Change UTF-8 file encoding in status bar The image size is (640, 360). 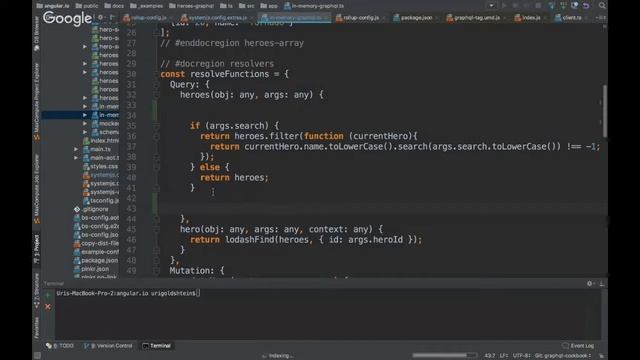[x=522, y=356]
